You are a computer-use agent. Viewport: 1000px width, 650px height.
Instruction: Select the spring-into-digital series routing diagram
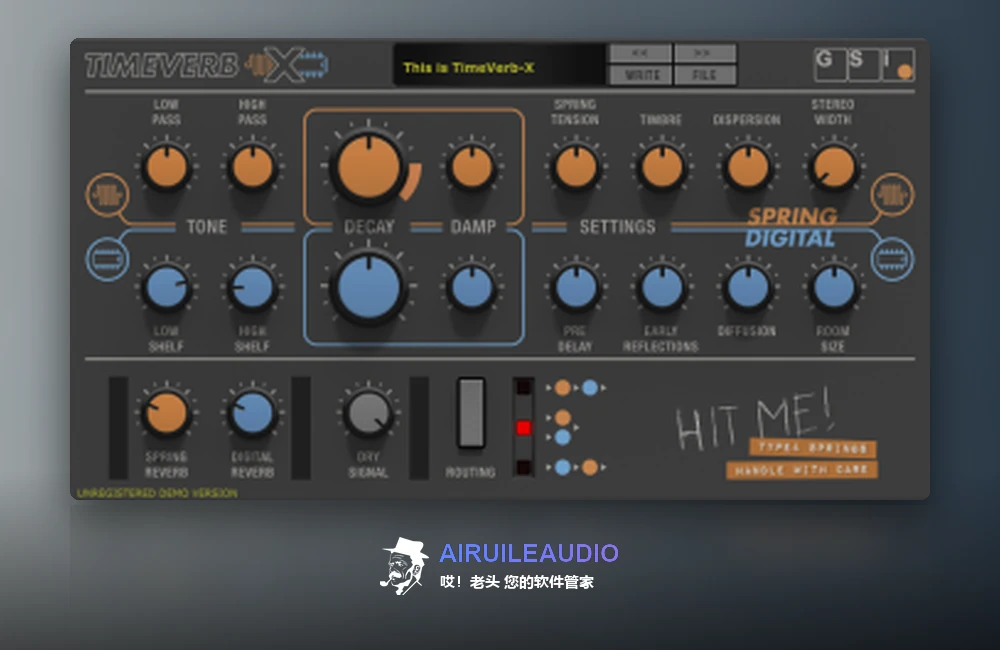pos(576,387)
